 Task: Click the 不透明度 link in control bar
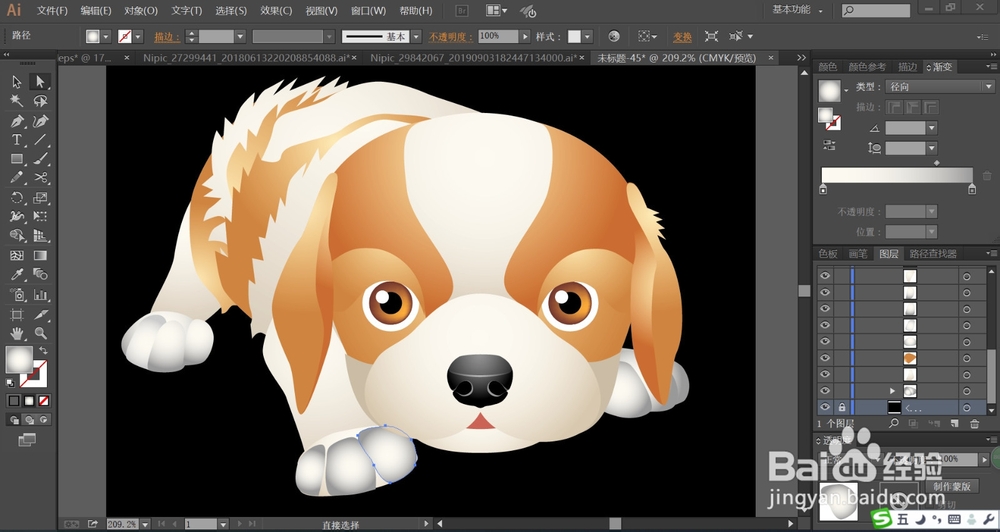point(451,37)
